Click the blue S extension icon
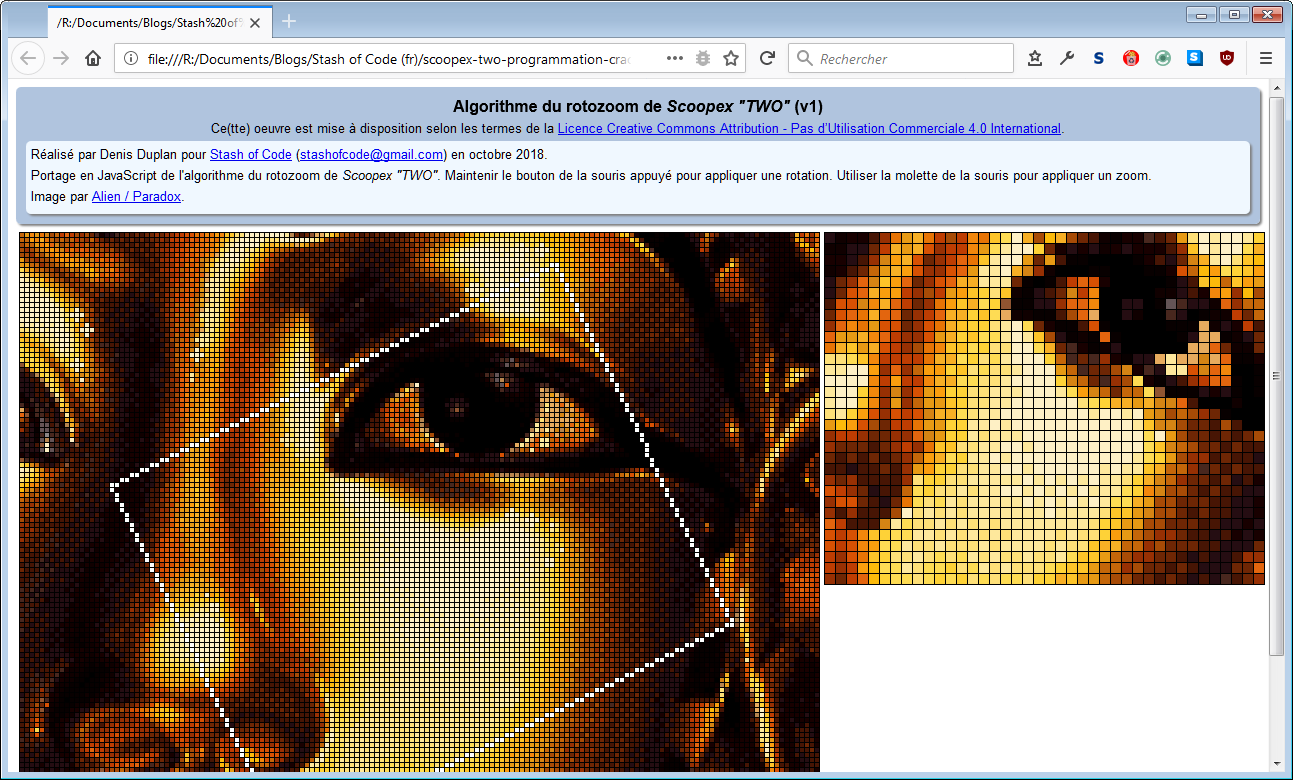Image resolution: width=1293 pixels, height=780 pixels. [1099, 58]
